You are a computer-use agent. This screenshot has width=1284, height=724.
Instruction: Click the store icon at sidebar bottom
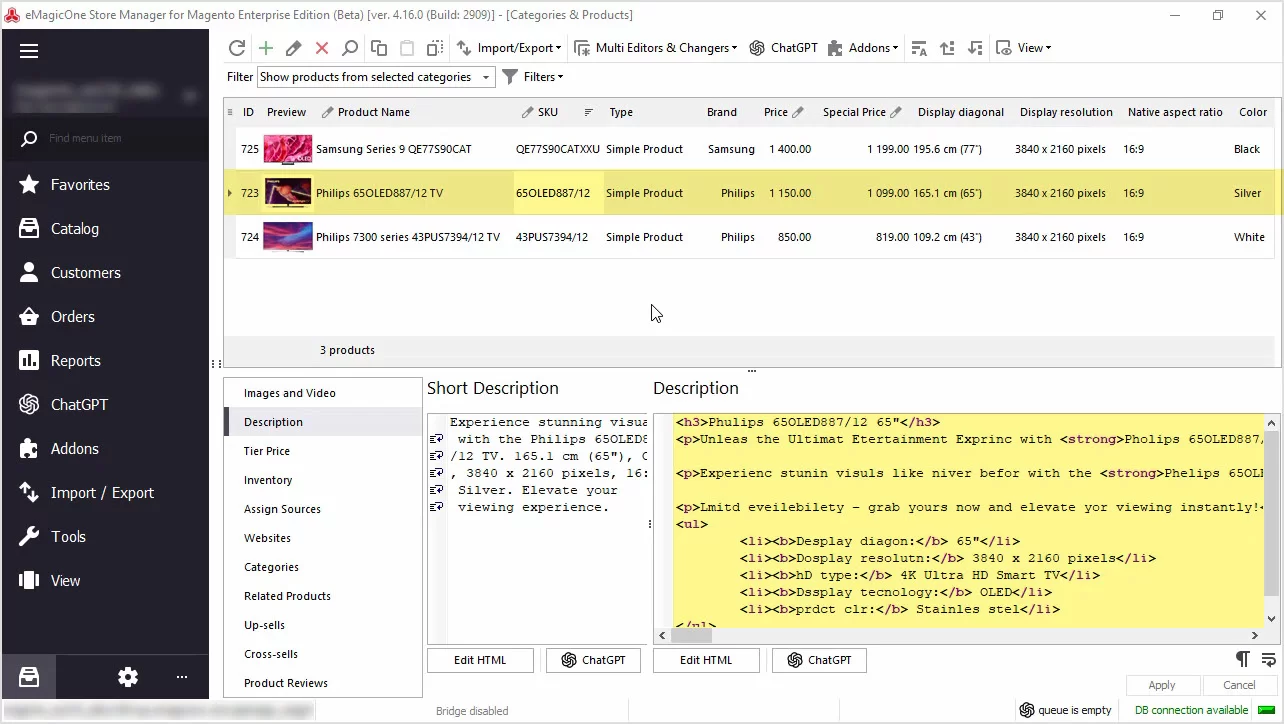[29, 677]
